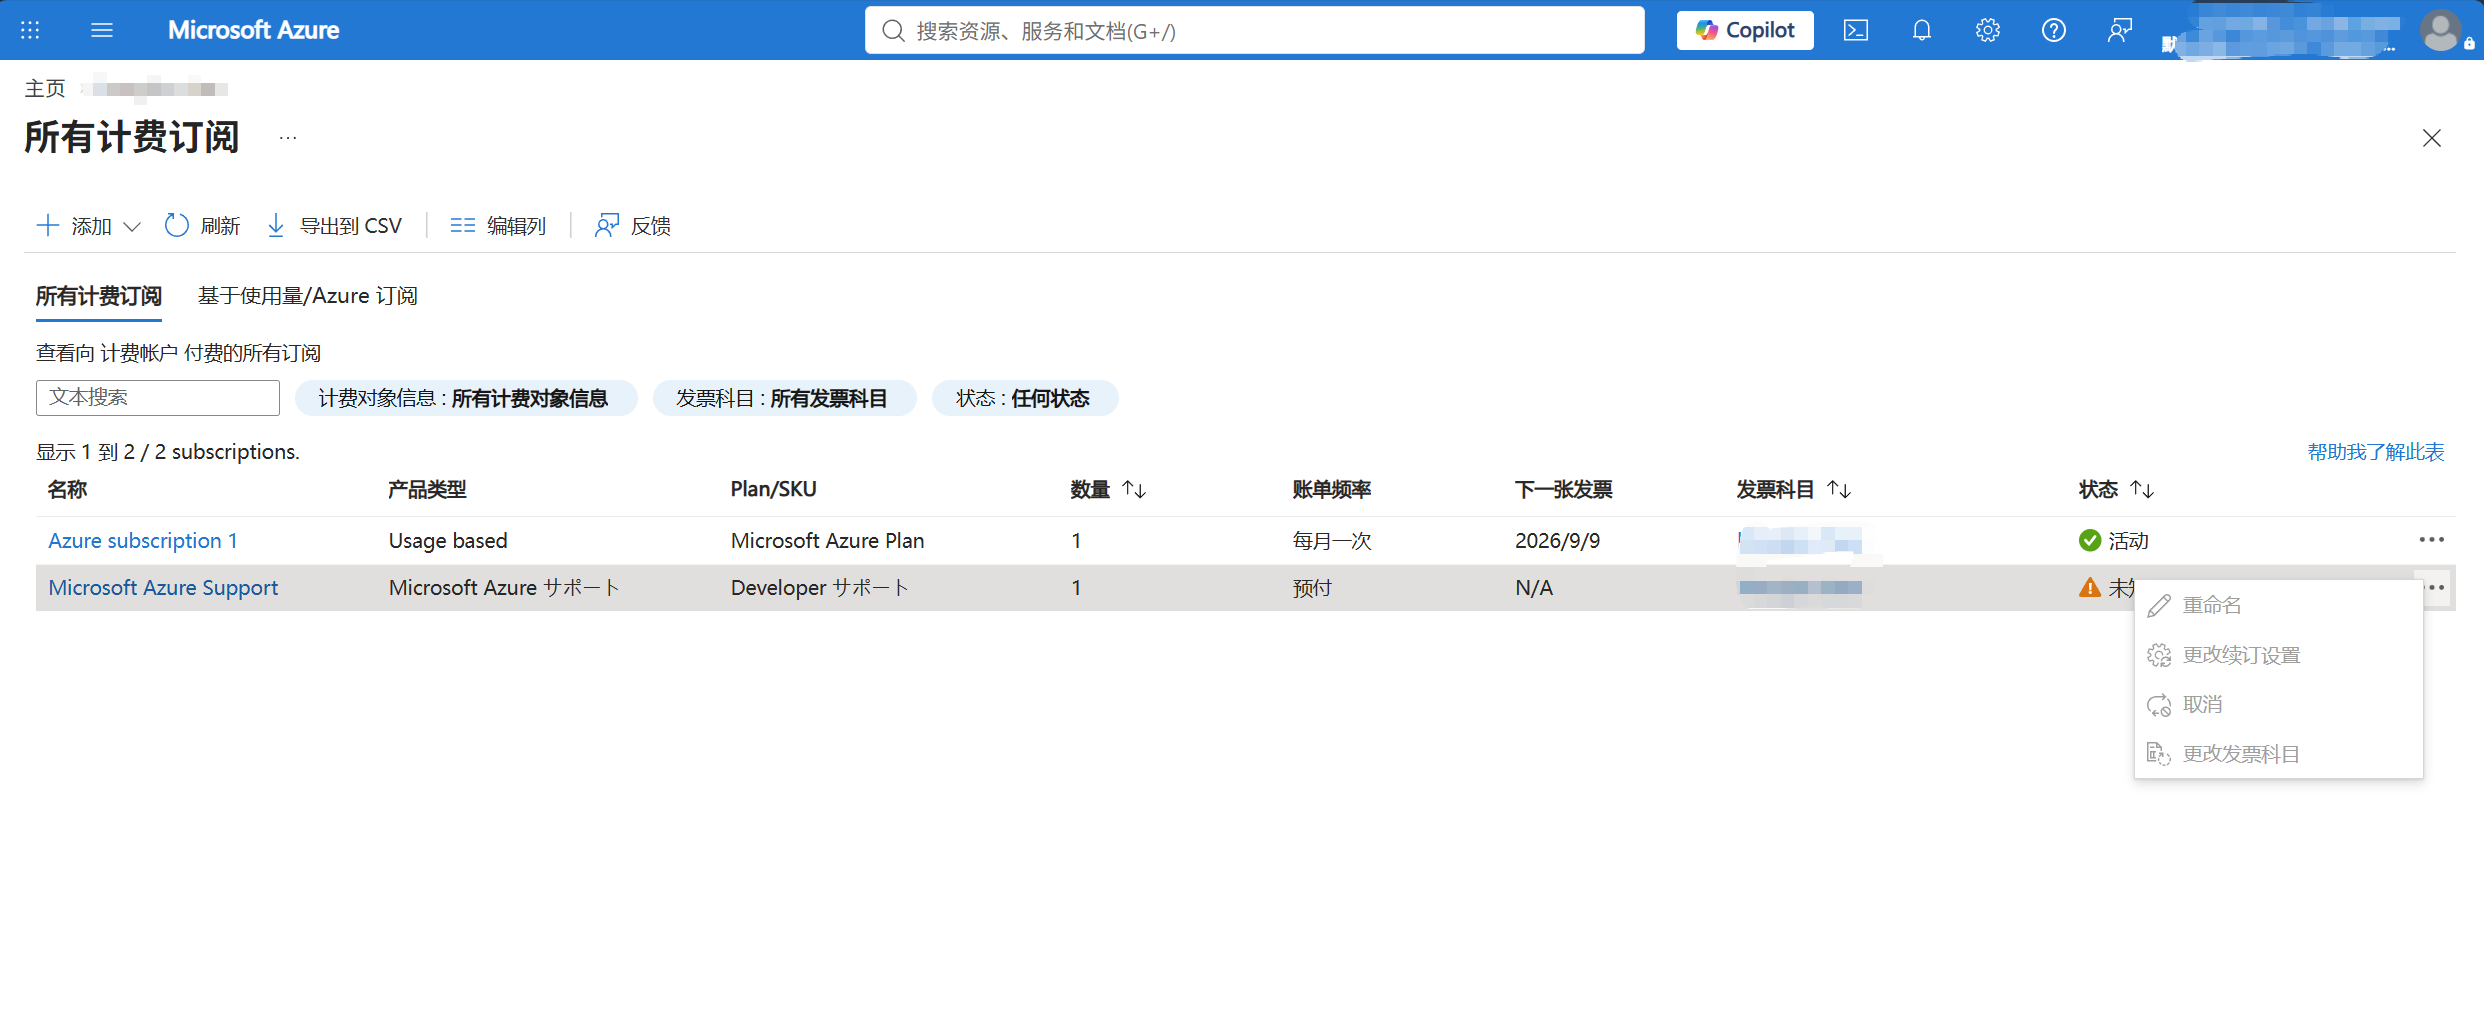Click the 反馈 toolbar feedback icon
The height and width of the screenshot is (1023, 2484).
click(606, 226)
